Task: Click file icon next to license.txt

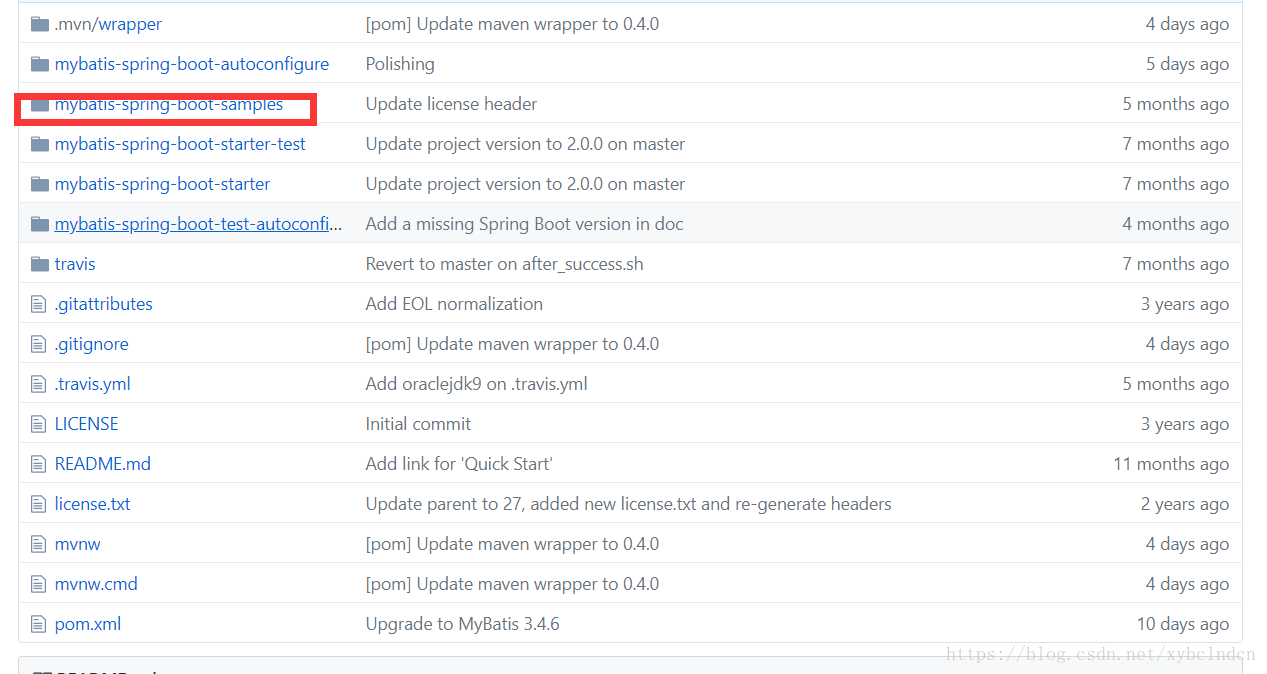Action: [x=39, y=504]
